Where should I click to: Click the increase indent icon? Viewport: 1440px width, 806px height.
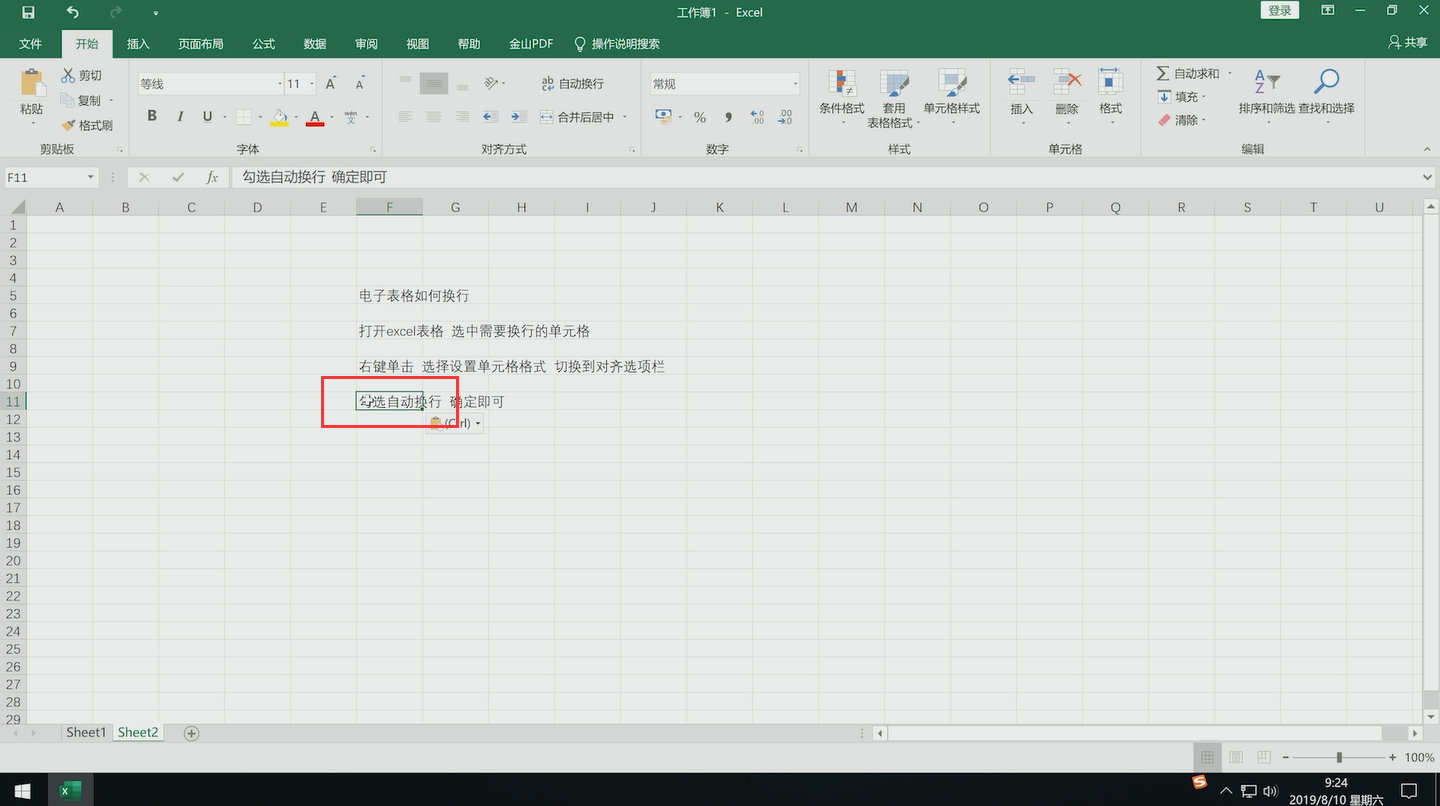(518, 117)
